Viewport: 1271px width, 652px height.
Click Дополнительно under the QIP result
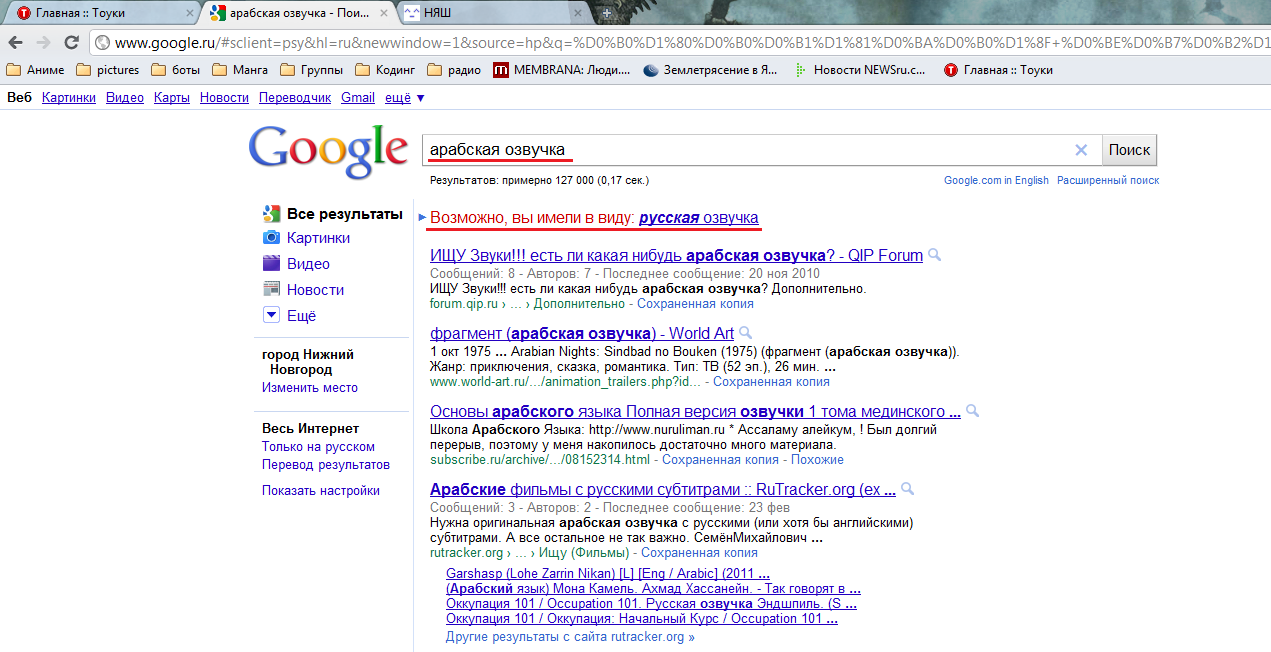point(579,303)
